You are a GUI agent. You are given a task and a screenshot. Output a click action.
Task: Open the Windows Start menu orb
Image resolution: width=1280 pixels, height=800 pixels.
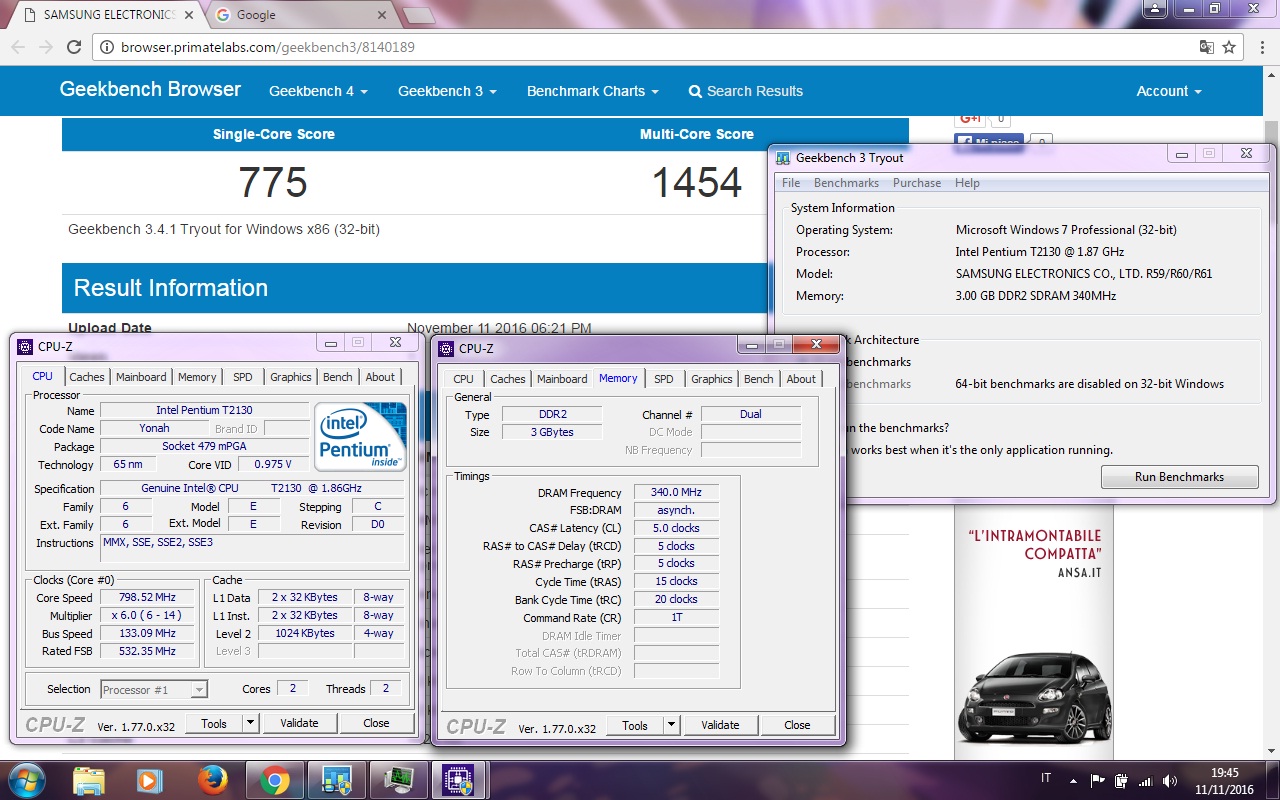(25, 781)
